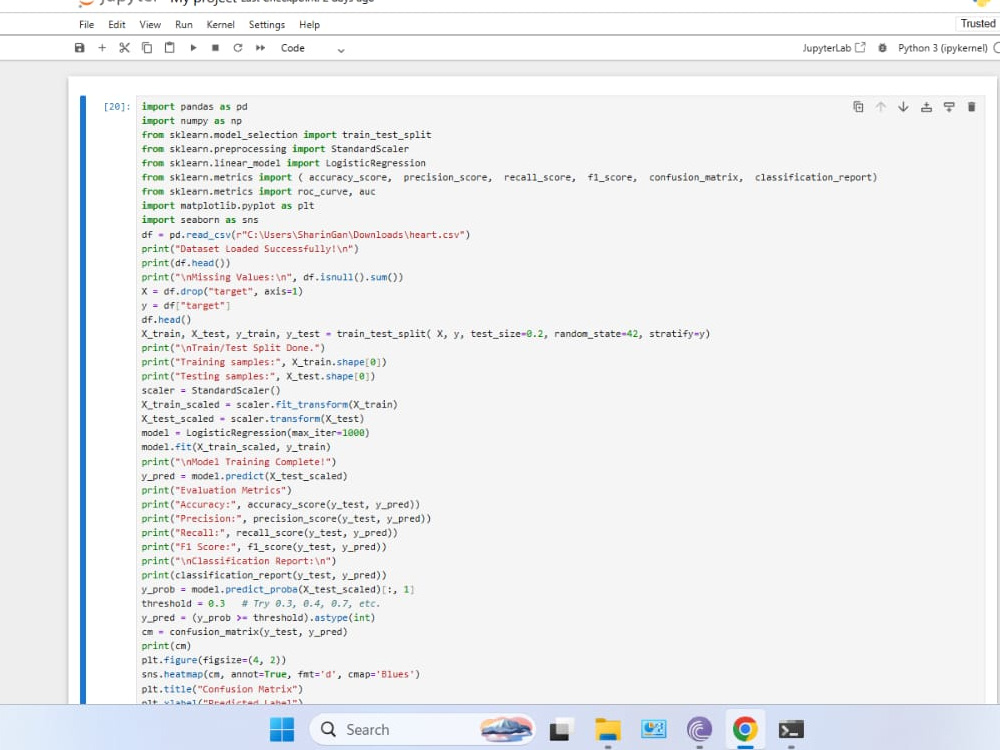Click the plt.title("Confusion Matrix") line
Viewport: 1000px width, 750px height.
(222, 689)
